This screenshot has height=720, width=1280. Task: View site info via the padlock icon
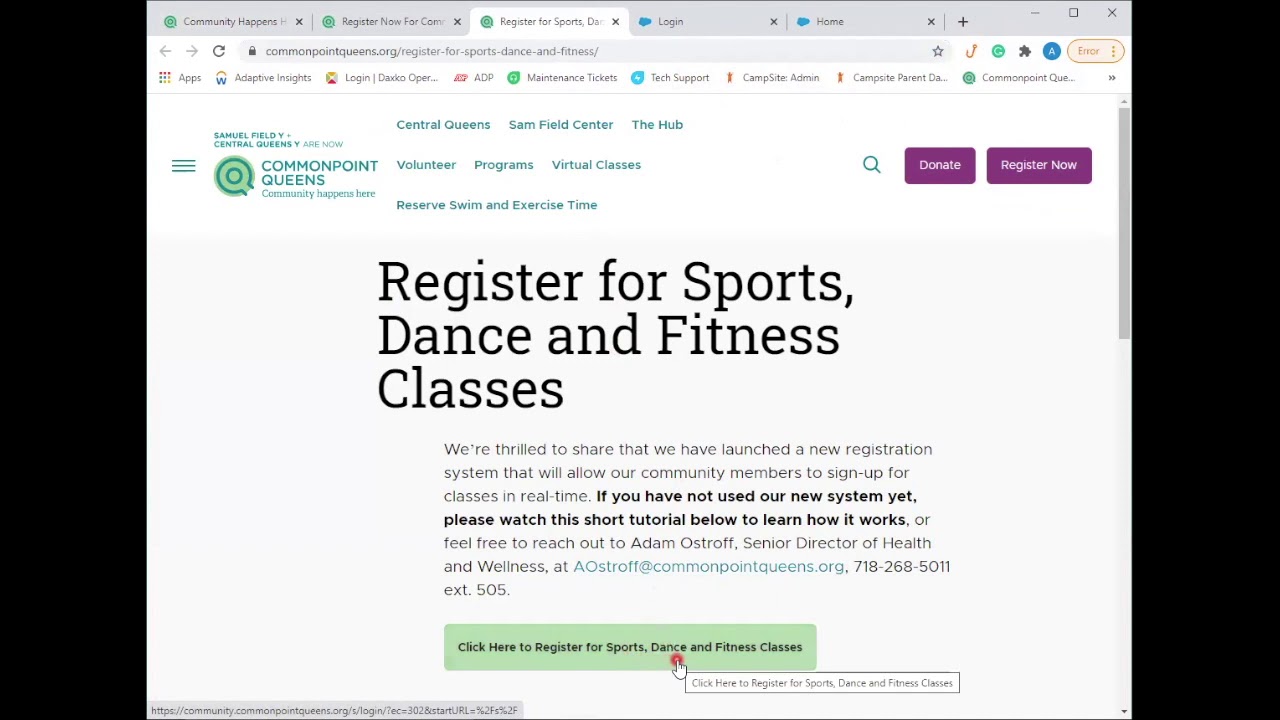[x=252, y=51]
